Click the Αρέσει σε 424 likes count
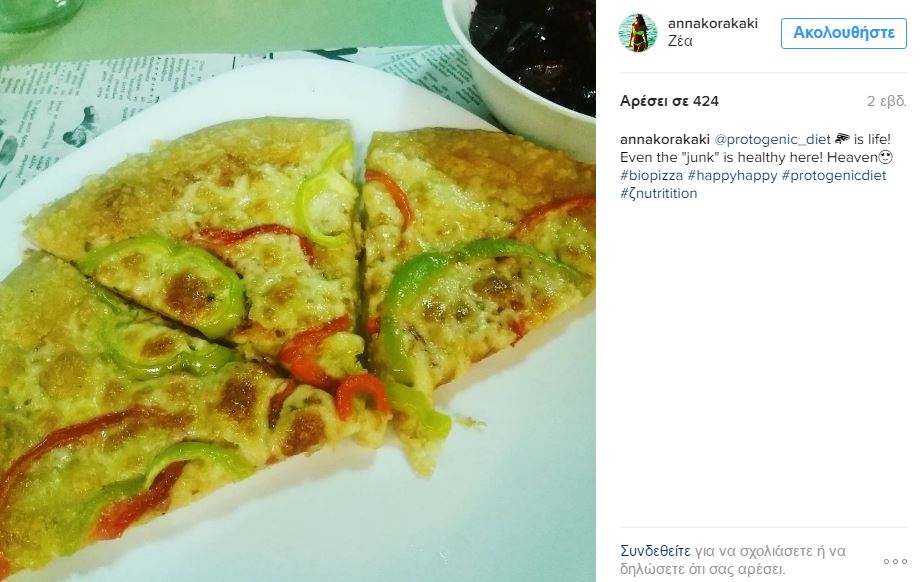The image size is (920, 582). click(669, 101)
